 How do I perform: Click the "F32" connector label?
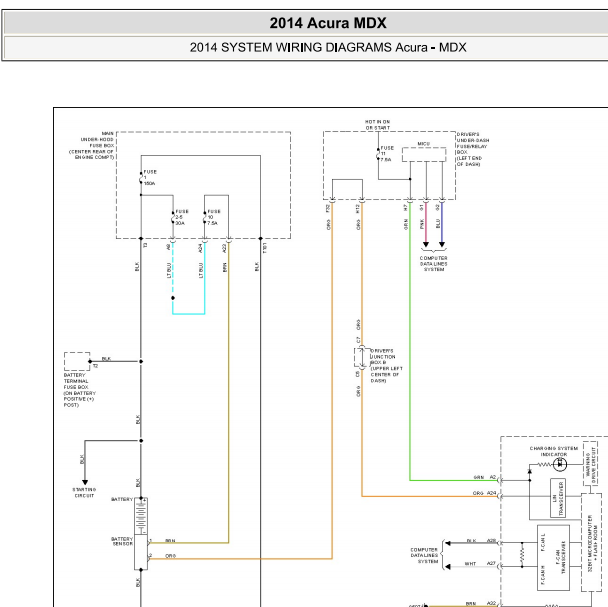(328, 208)
